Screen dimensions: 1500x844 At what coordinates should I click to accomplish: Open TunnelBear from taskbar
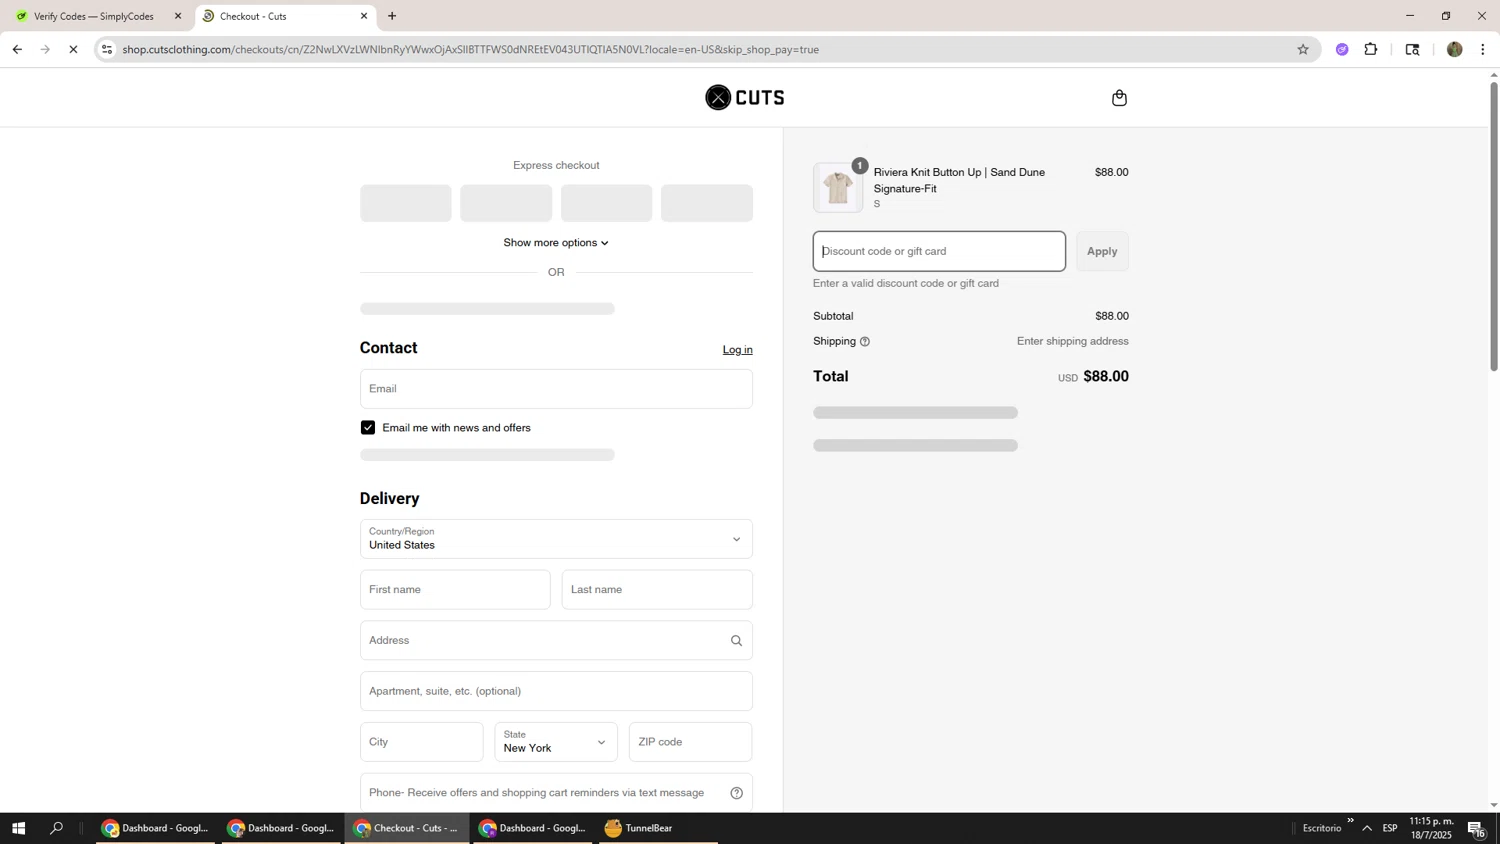click(658, 828)
